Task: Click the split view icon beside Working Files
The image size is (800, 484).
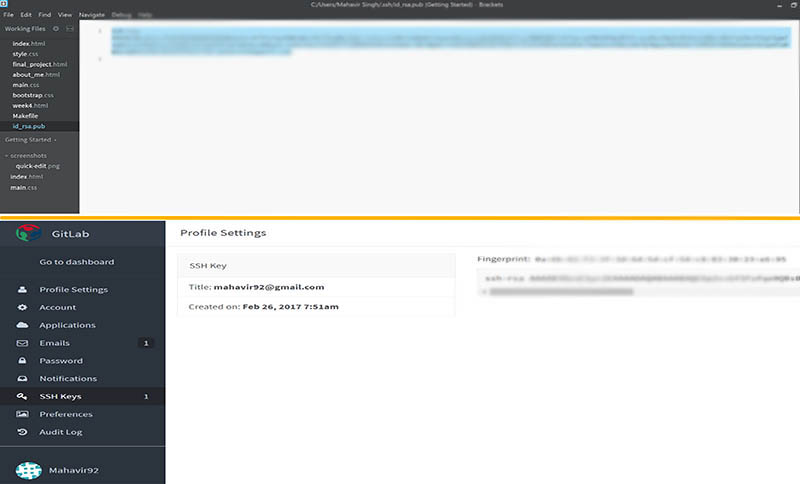Action: pyautogui.click(x=70, y=29)
